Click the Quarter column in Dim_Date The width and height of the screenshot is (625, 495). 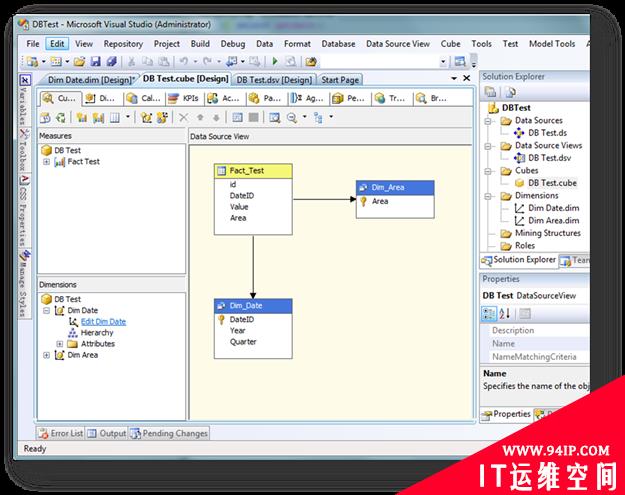point(243,342)
